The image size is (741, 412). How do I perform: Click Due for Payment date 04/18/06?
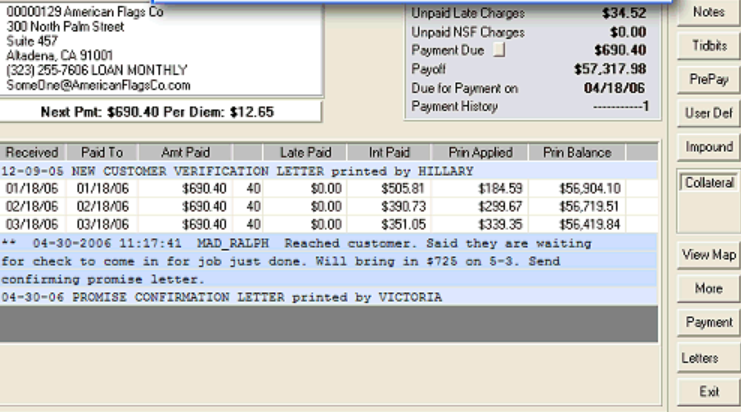tap(614, 88)
